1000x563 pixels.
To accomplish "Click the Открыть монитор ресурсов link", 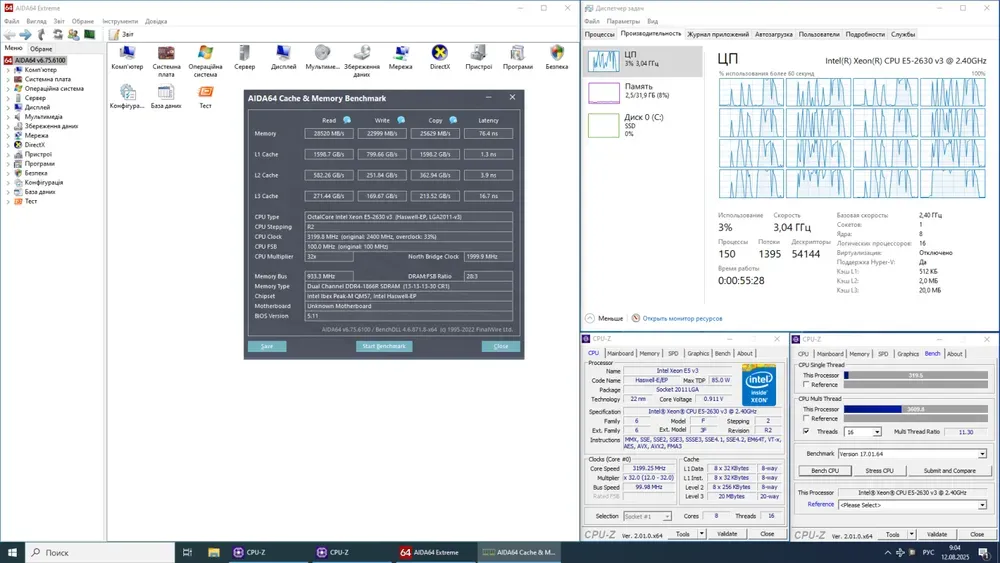I will 682,318.
